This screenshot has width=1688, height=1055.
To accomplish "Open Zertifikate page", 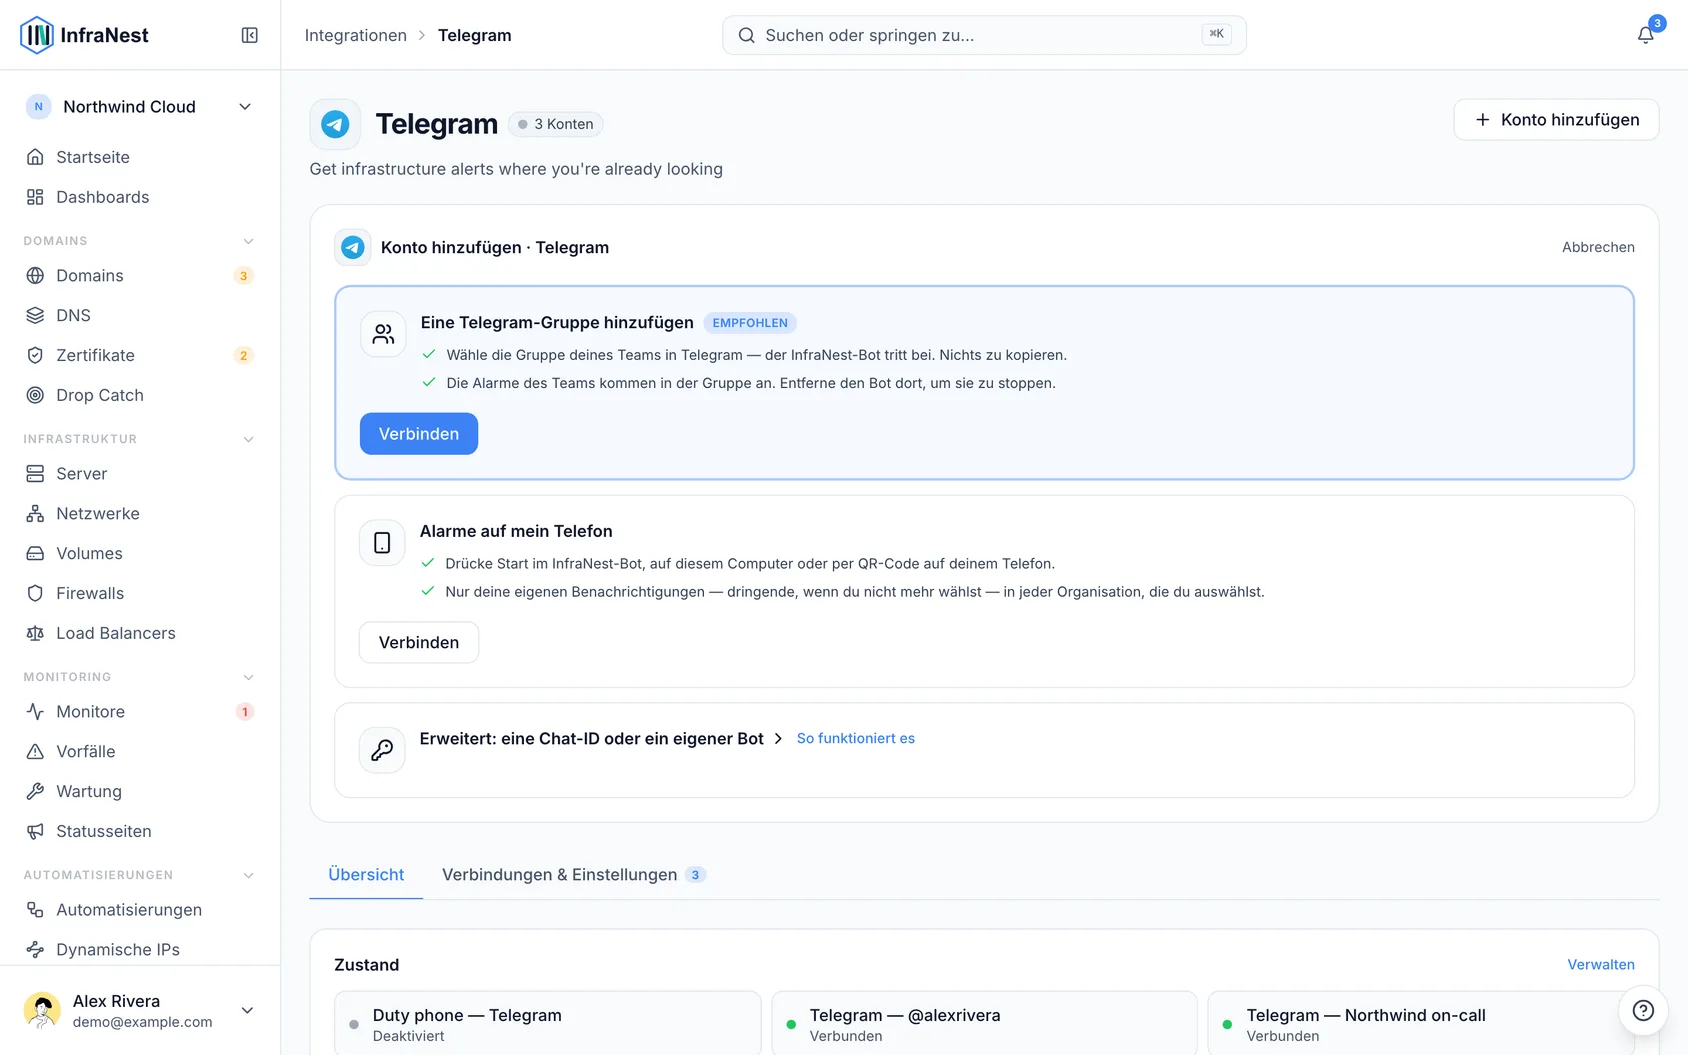I will point(140,355).
